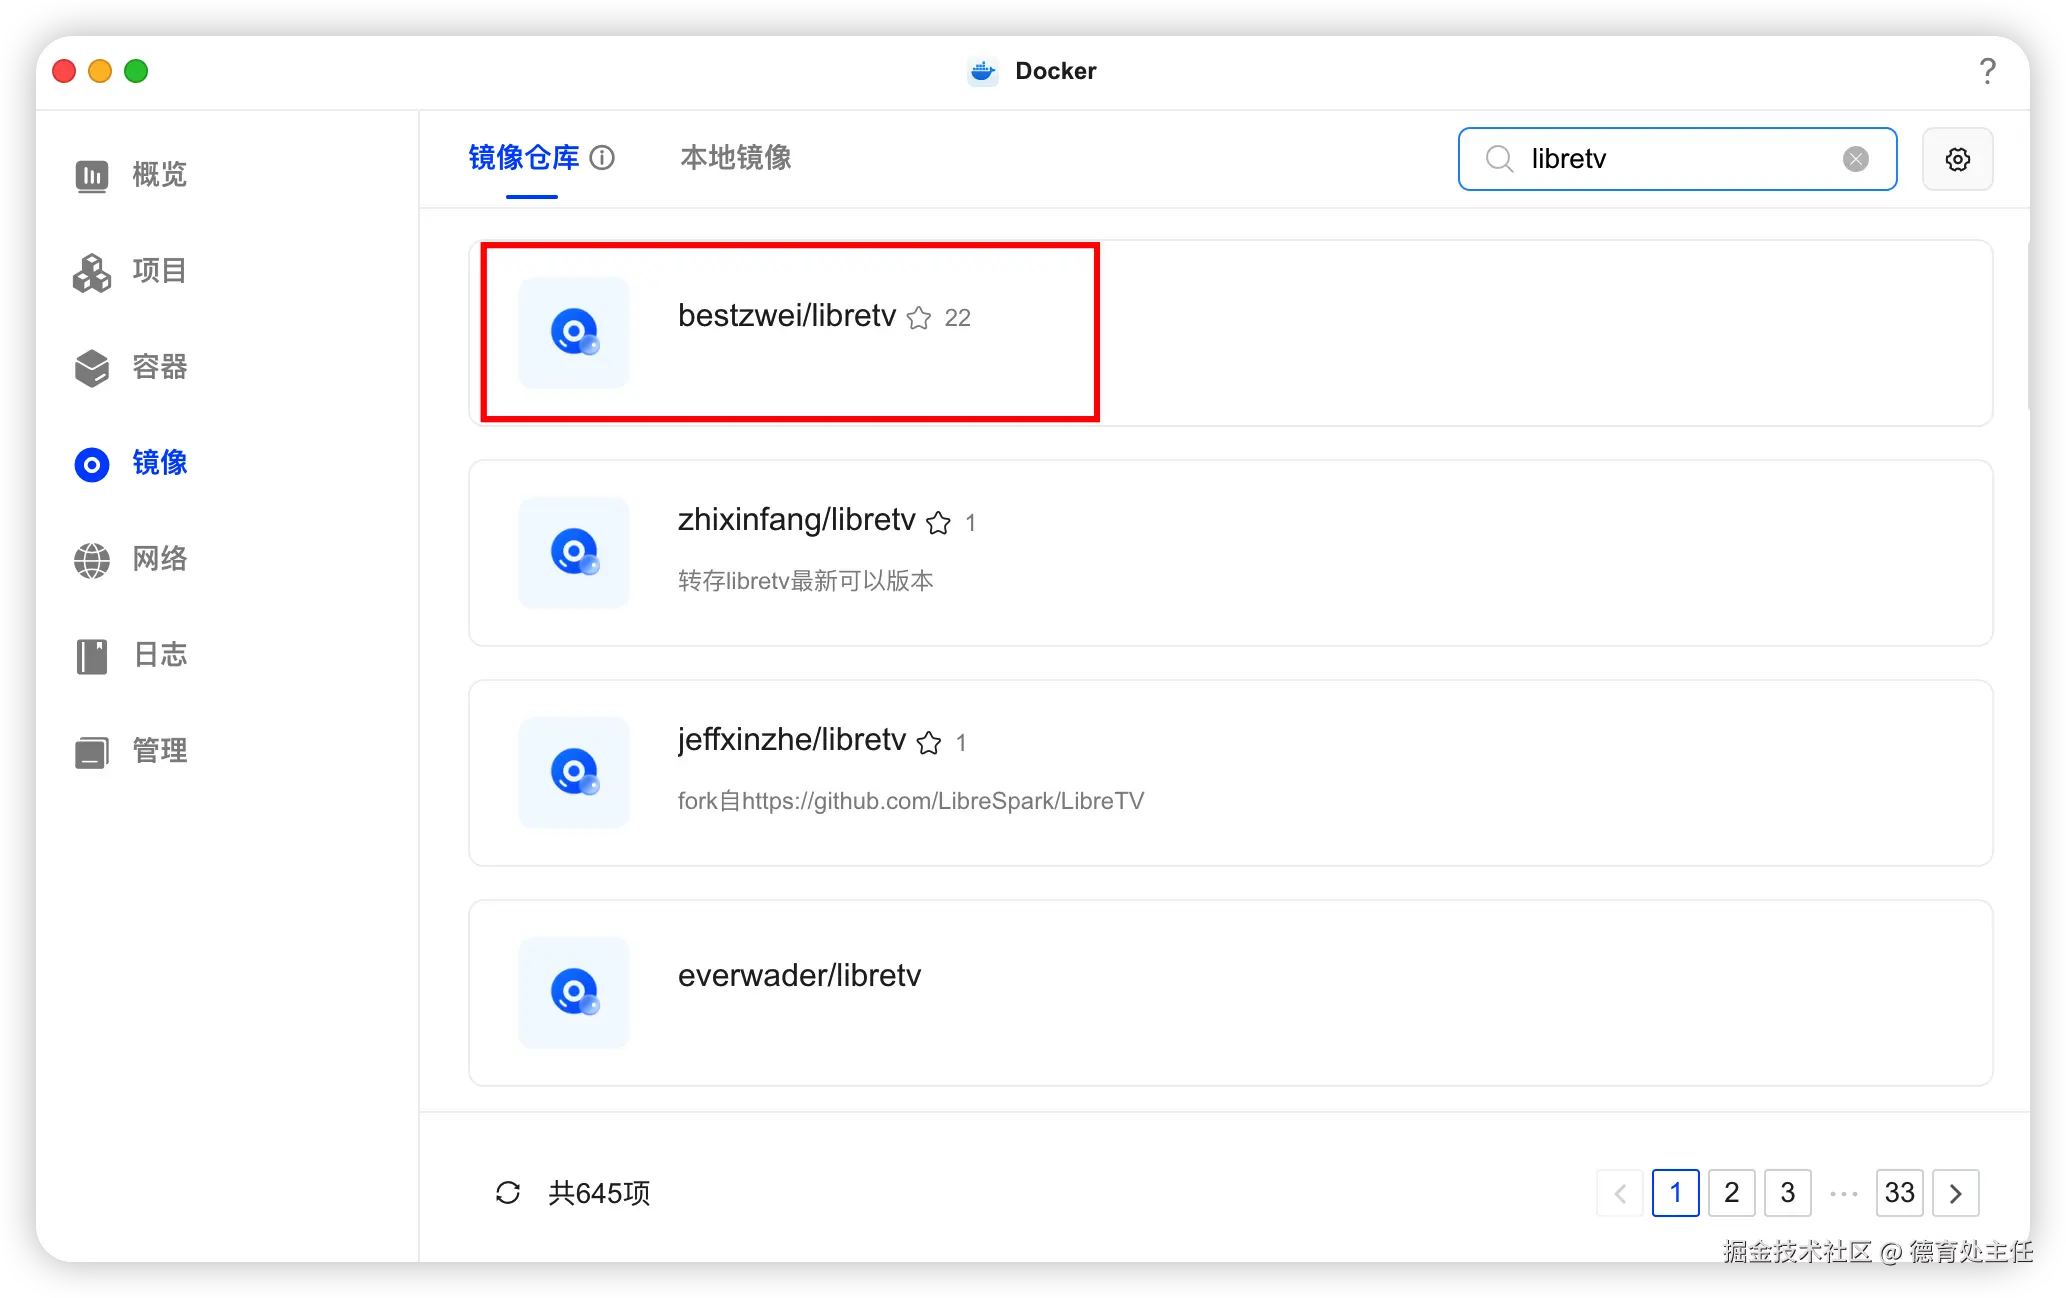Select the 镜像仓库 tab
Screen dimensions: 2066x1298
pyautogui.click(x=523, y=158)
